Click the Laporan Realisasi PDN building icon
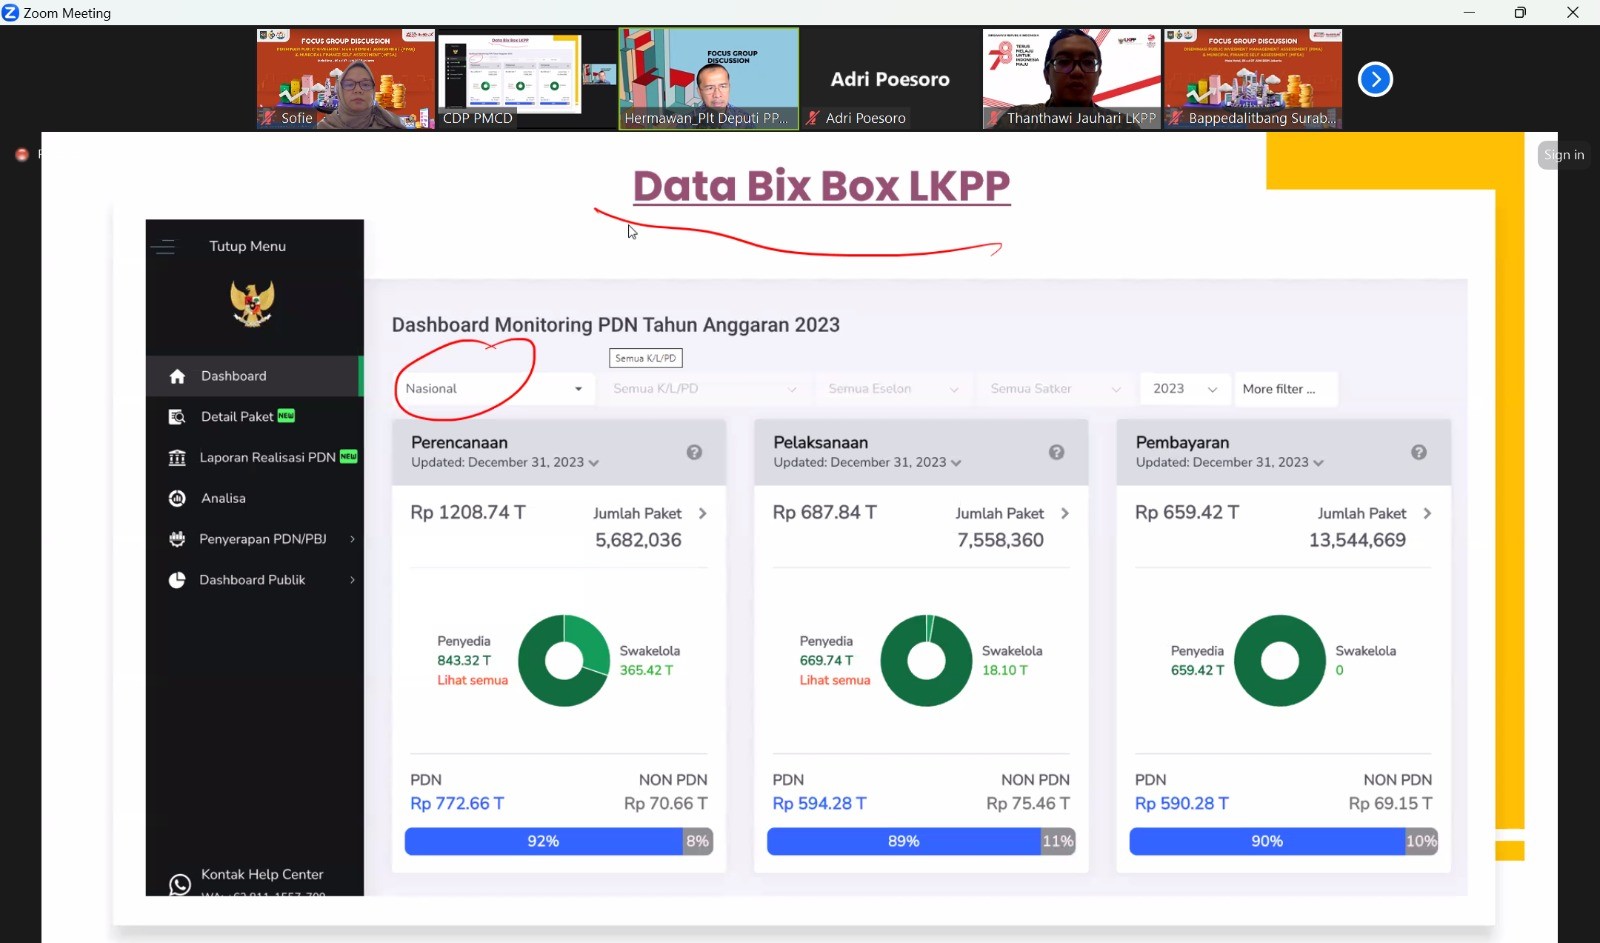This screenshot has width=1600, height=943. (177, 458)
